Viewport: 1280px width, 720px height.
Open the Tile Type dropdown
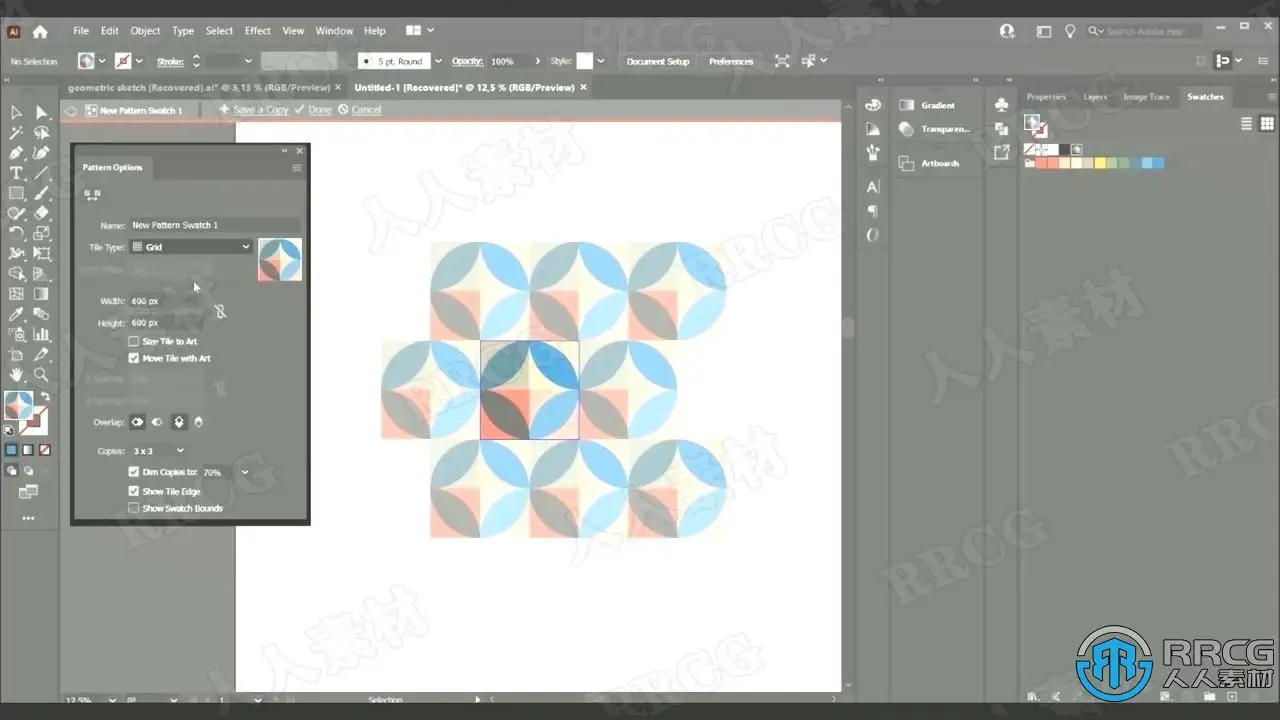click(191, 247)
